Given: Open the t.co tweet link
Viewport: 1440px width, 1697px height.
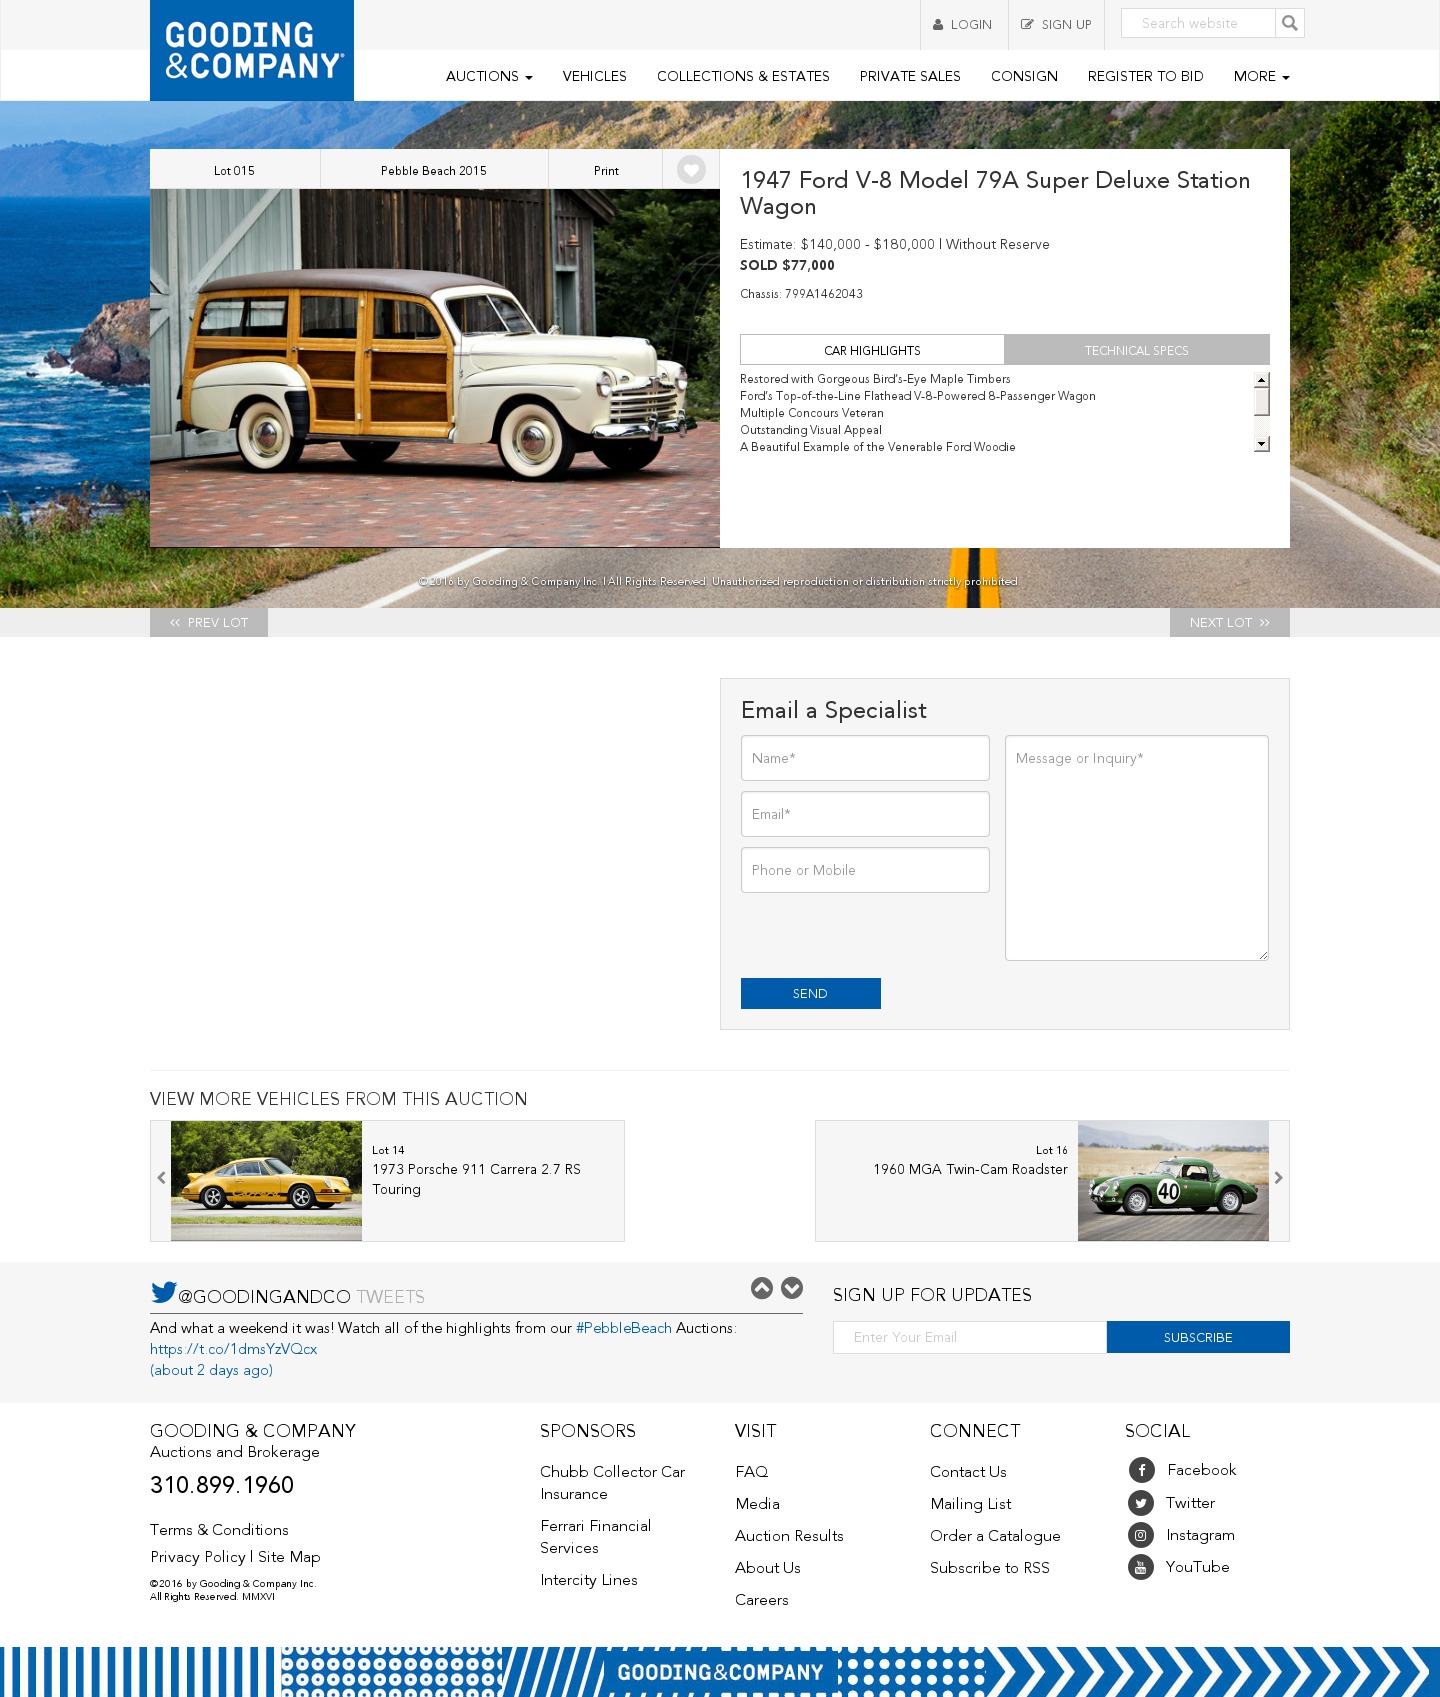Looking at the screenshot, I should [234, 1349].
